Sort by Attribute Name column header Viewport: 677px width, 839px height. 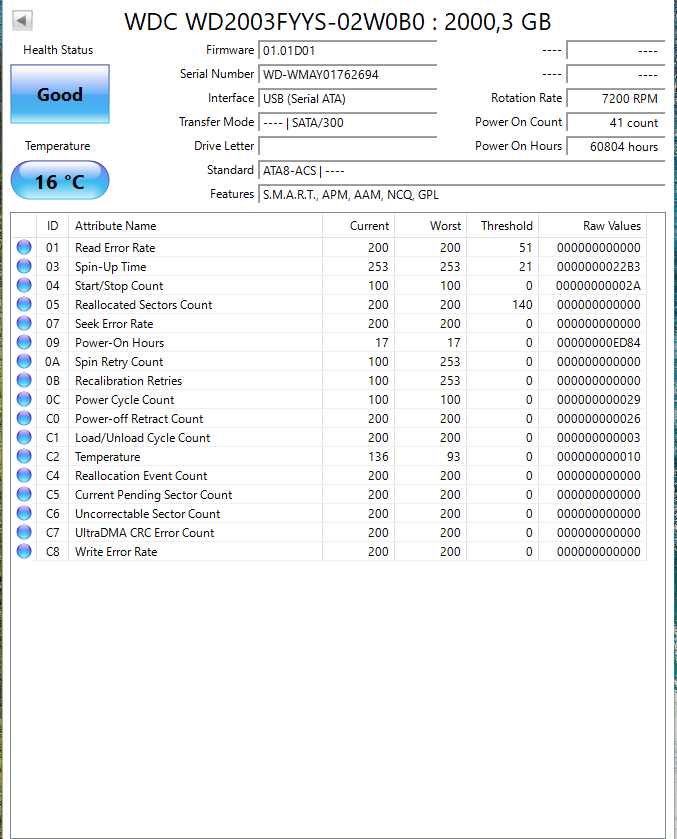coord(195,226)
